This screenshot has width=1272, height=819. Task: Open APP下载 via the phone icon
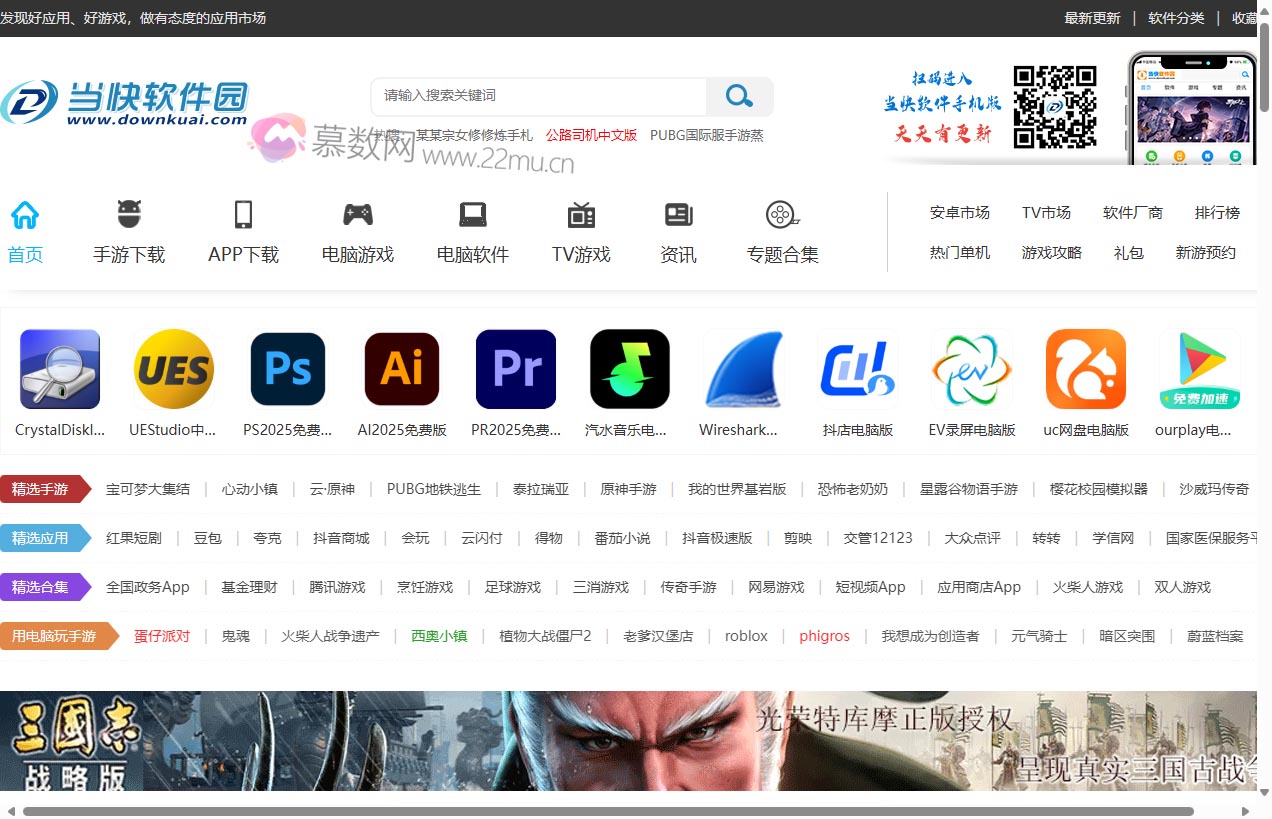click(243, 213)
